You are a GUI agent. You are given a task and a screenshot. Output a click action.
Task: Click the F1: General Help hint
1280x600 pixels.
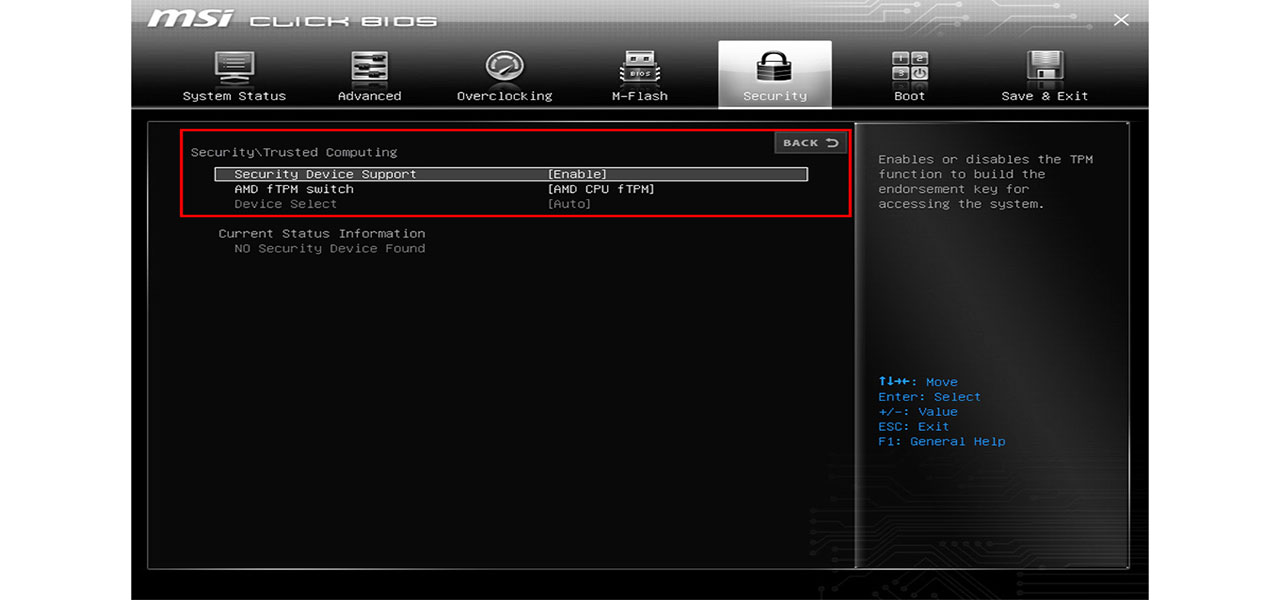941,441
